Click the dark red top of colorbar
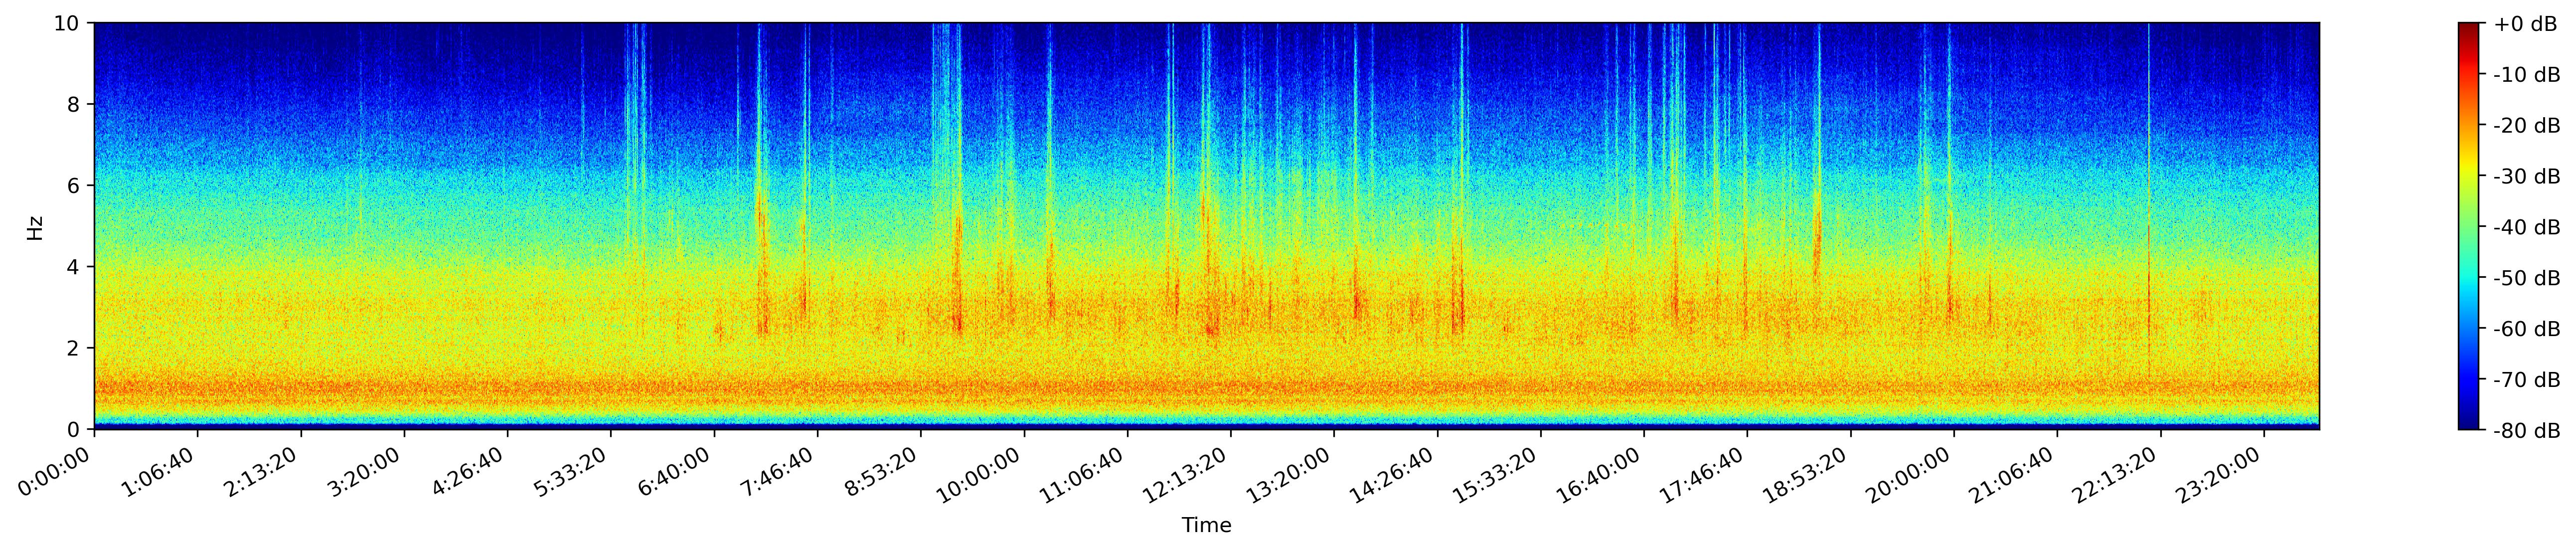 pyautogui.click(x=2469, y=28)
